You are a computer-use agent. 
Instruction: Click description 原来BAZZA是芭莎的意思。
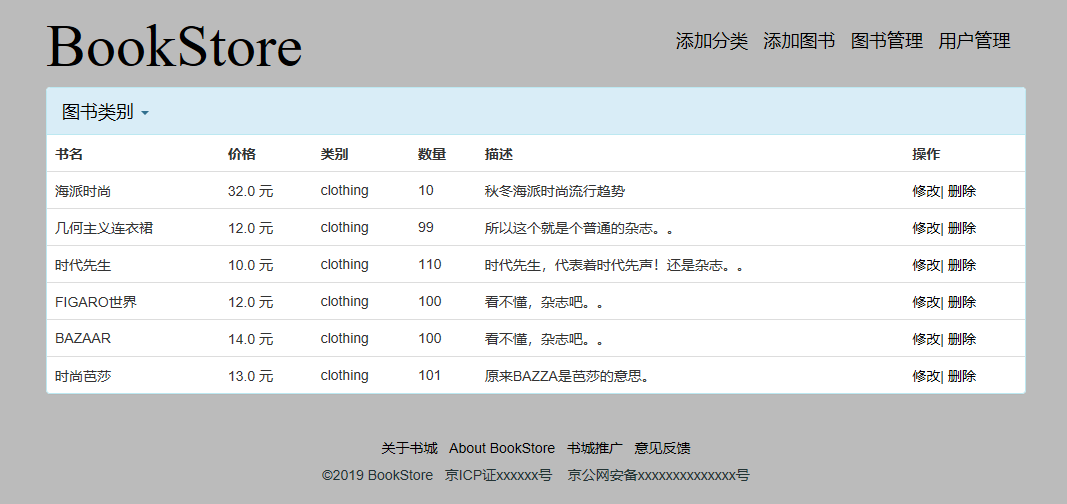(x=567, y=375)
